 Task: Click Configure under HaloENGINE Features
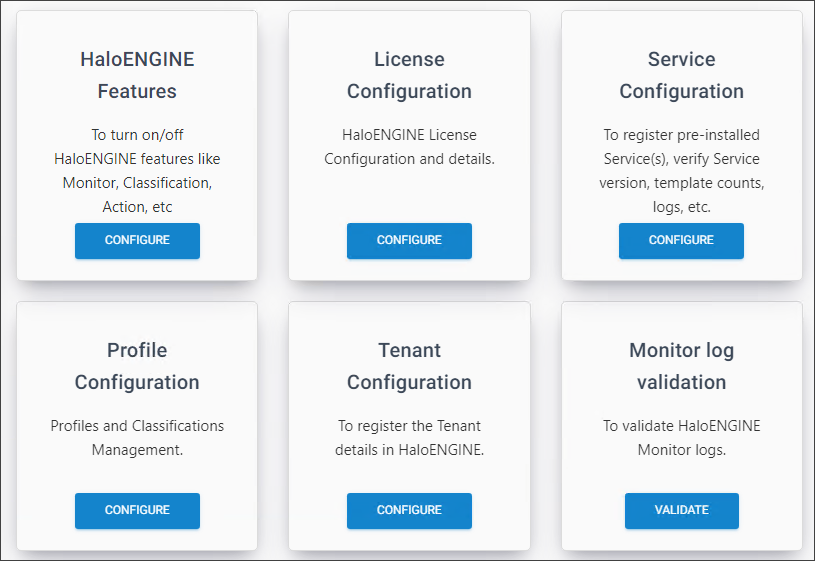pyautogui.click(x=137, y=241)
